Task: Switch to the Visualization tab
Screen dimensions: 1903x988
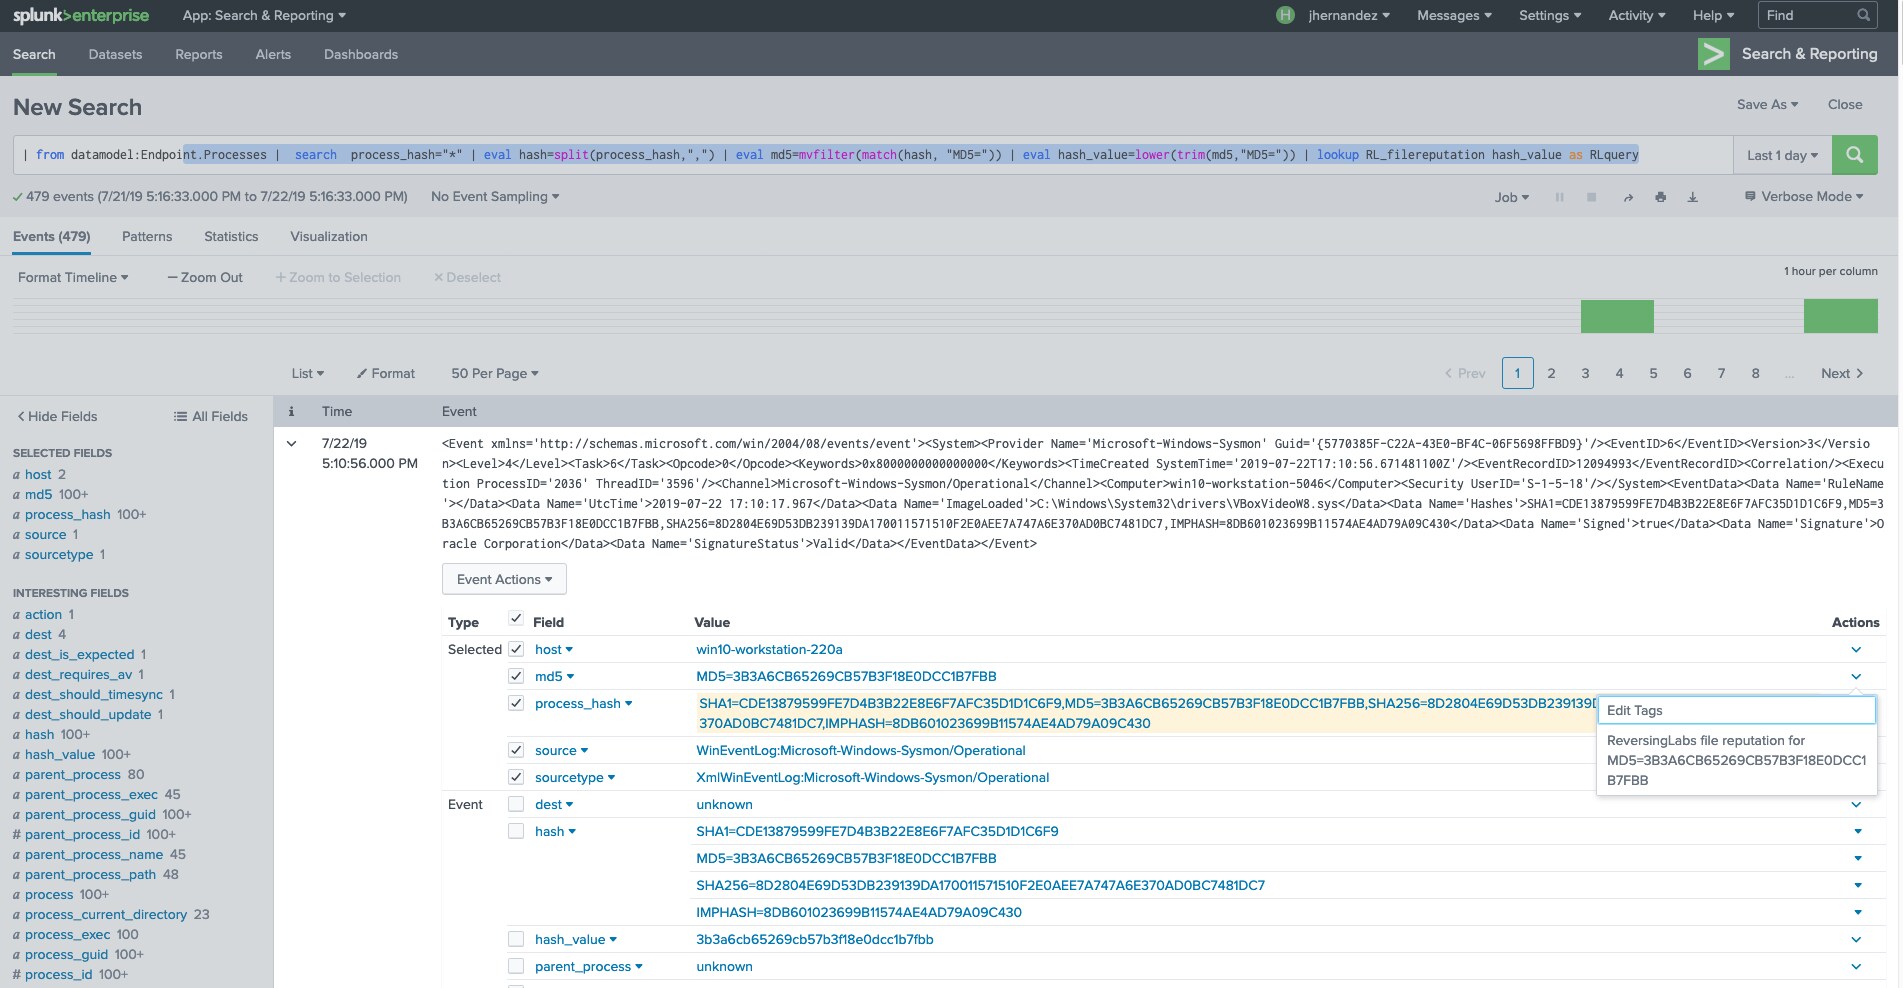Action: pyautogui.click(x=329, y=237)
